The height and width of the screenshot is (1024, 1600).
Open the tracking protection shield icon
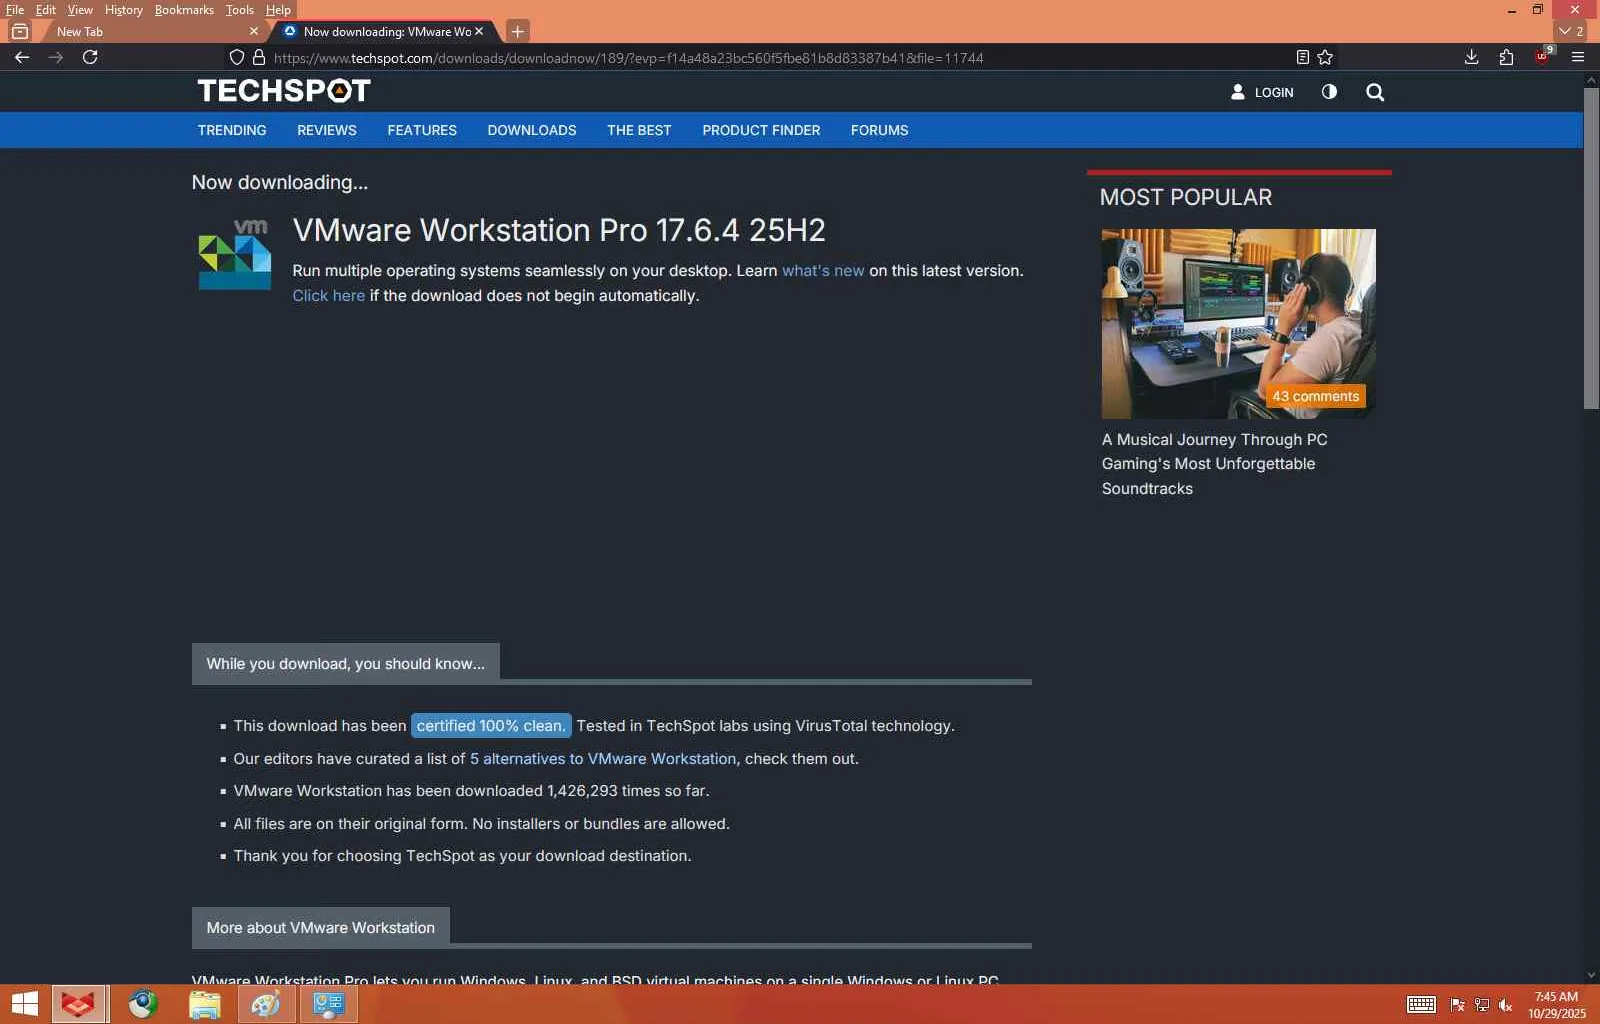[237, 57]
